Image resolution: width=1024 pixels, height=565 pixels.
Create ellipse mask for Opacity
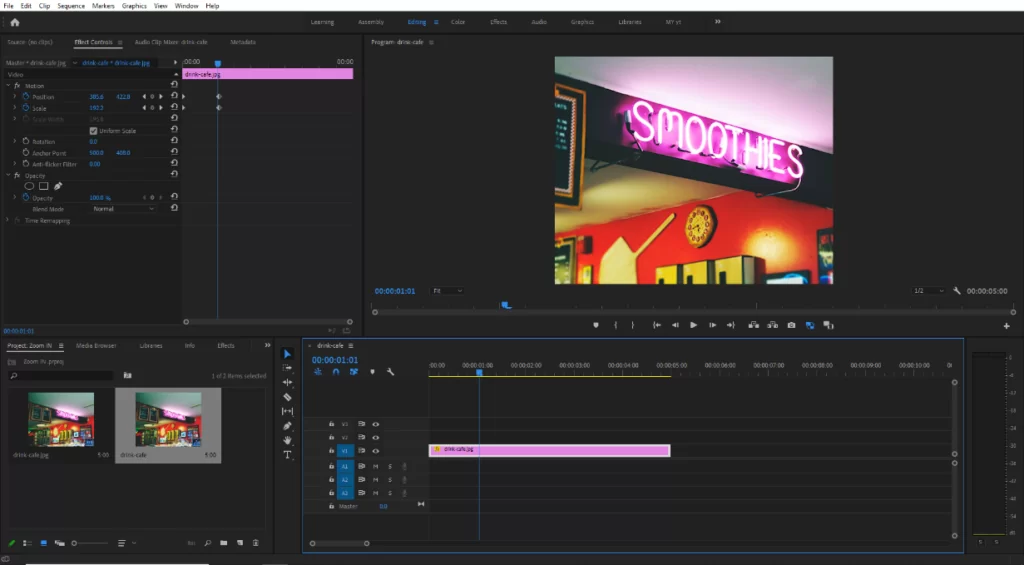[29, 186]
